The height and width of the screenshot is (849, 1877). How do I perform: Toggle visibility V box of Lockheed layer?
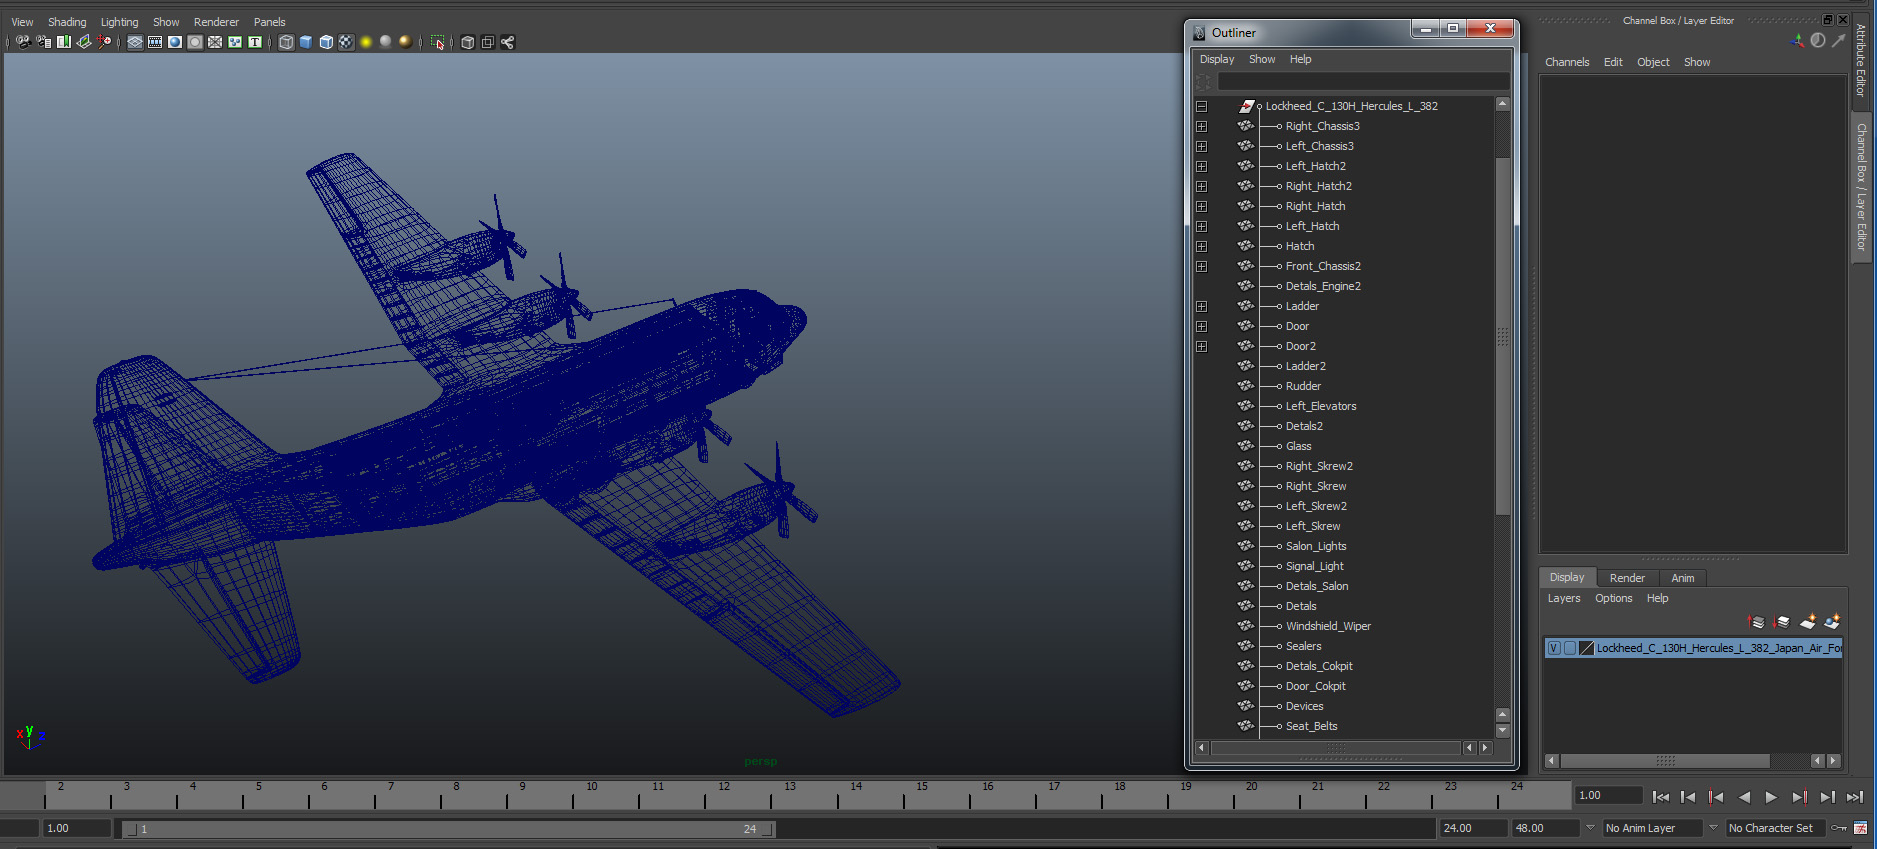1554,648
